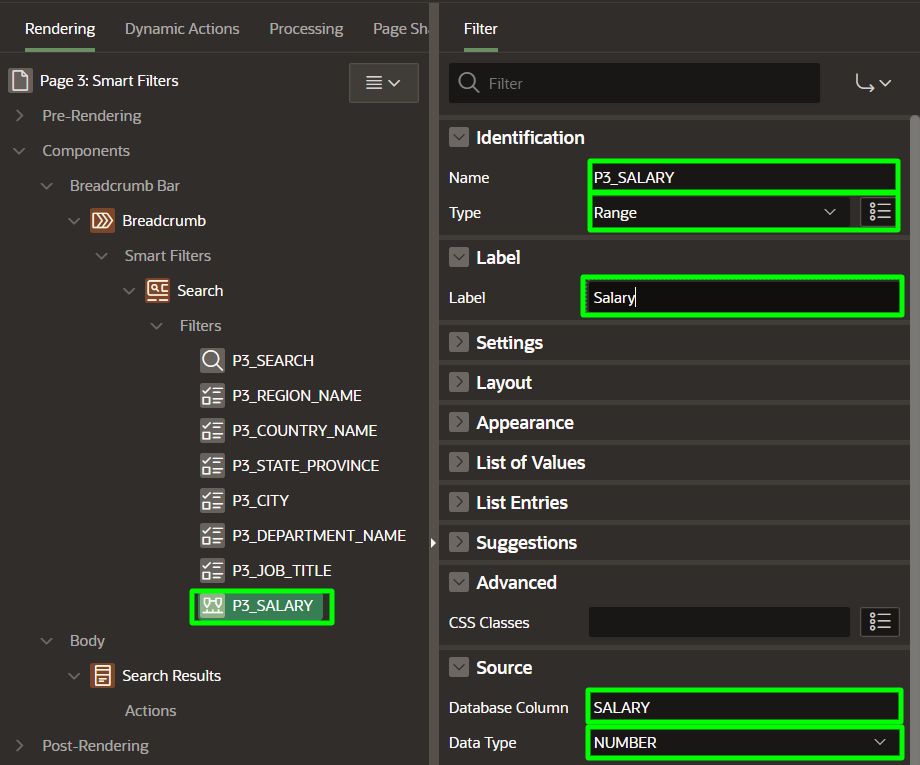Click the Search Results report icon
This screenshot has height=765, width=920.
(x=102, y=675)
